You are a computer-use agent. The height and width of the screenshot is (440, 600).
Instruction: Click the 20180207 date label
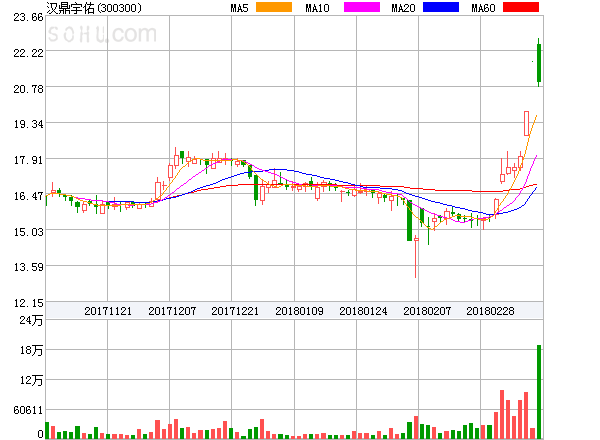coord(427,311)
